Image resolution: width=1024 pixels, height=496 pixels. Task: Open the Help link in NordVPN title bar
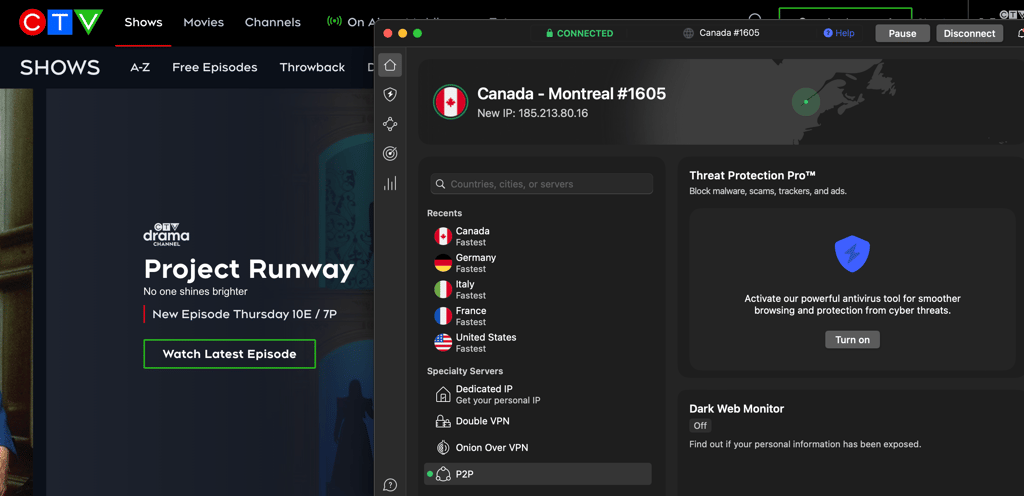839,33
